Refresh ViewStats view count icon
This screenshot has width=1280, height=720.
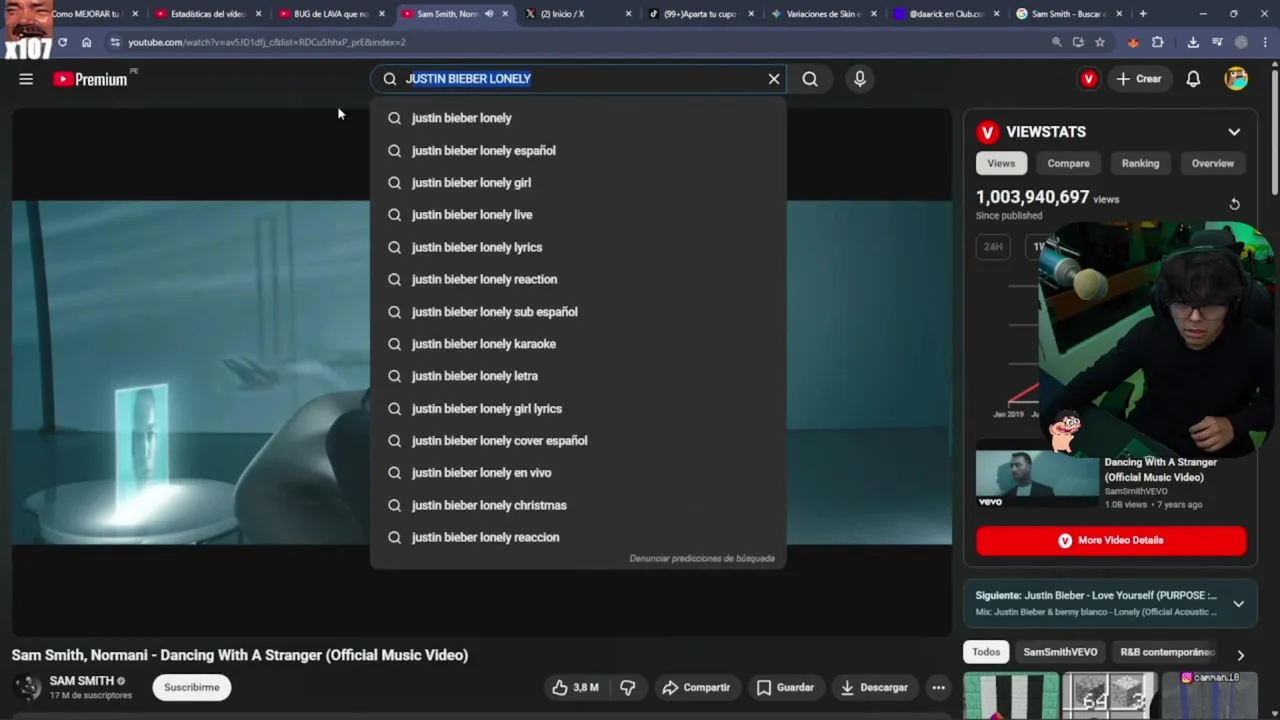point(1234,204)
